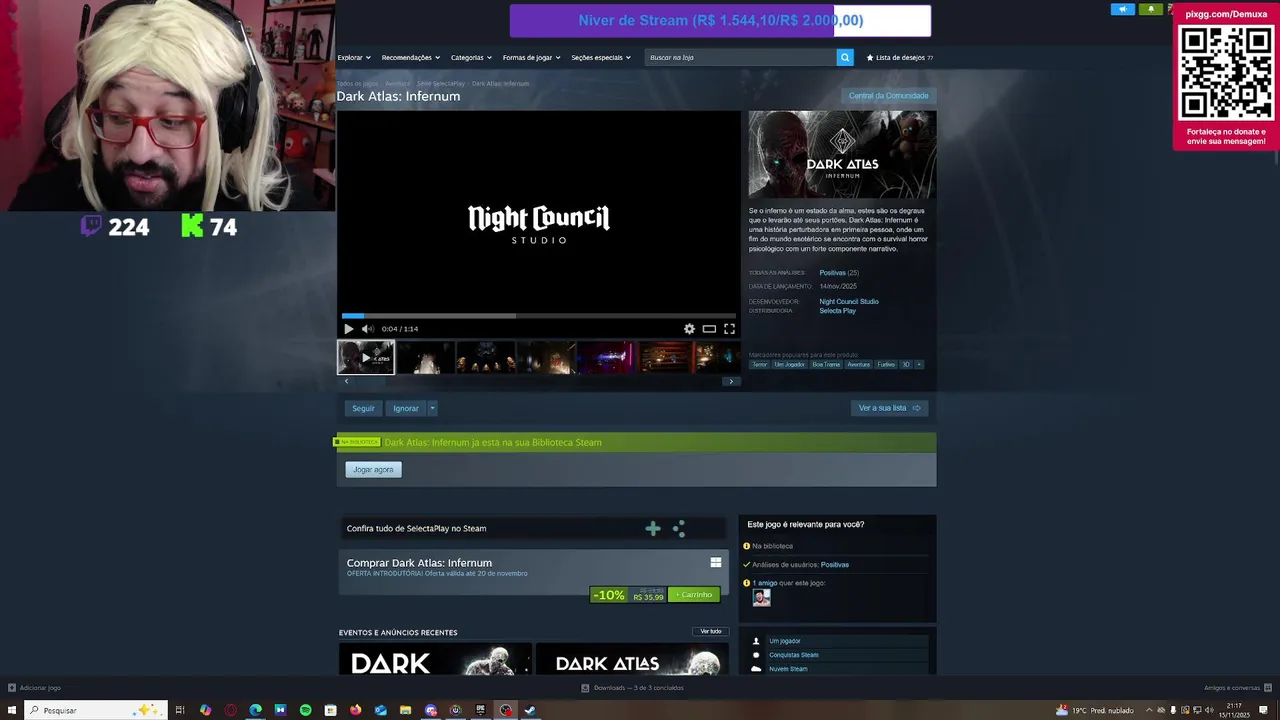
Task: Open Spotify from the taskbar
Action: pos(305,710)
